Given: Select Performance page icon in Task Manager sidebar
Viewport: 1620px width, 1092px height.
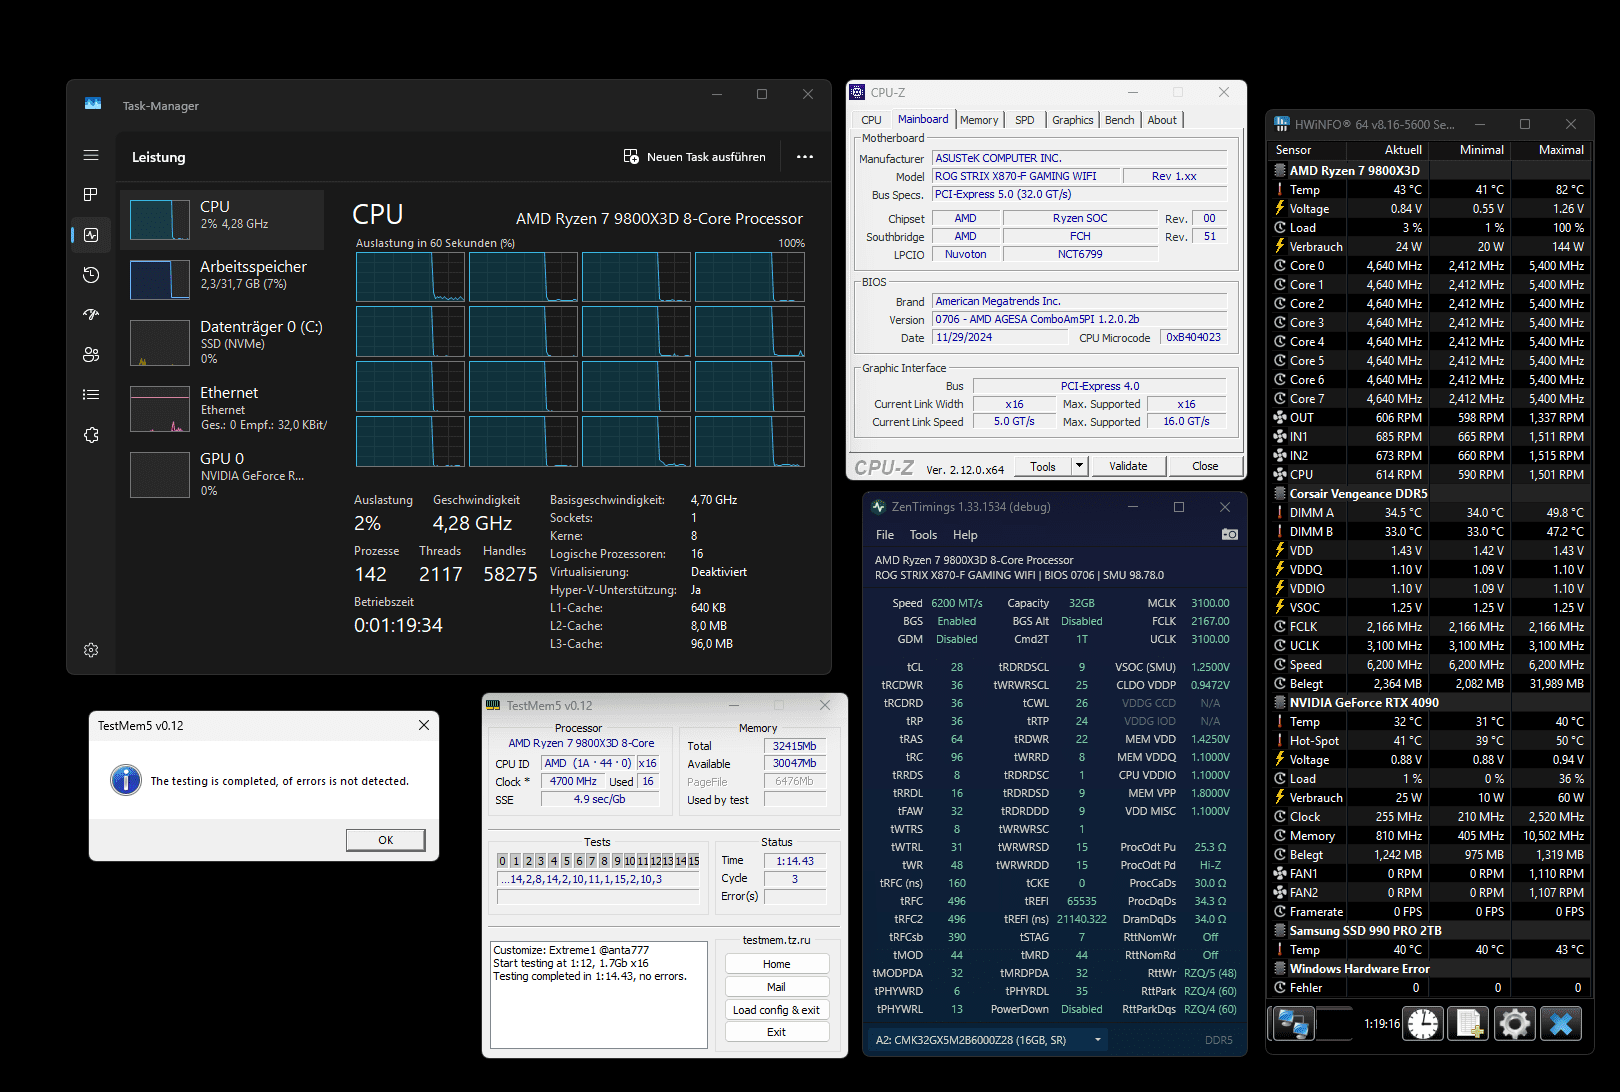Looking at the screenshot, I should pyautogui.click(x=91, y=235).
